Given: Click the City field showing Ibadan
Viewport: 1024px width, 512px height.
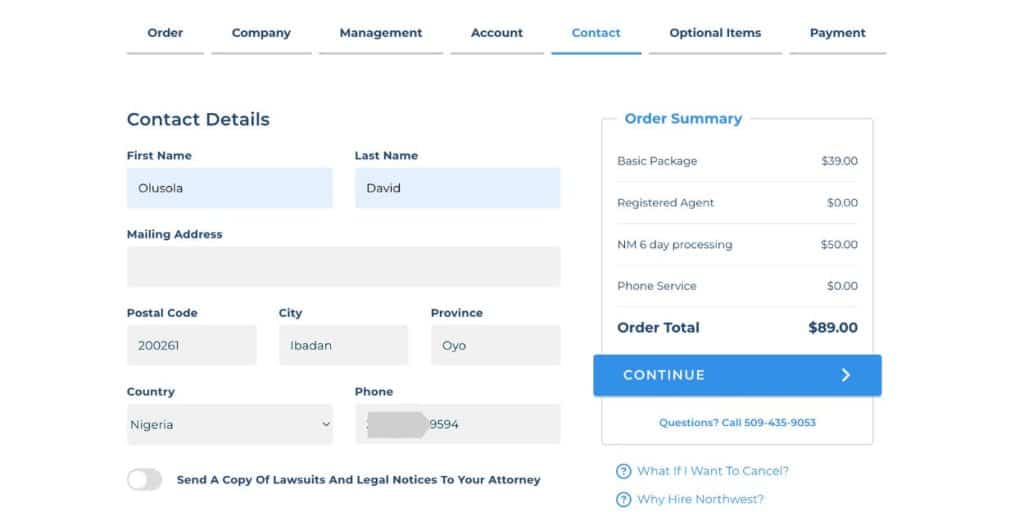Looking at the screenshot, I should 343,345.
